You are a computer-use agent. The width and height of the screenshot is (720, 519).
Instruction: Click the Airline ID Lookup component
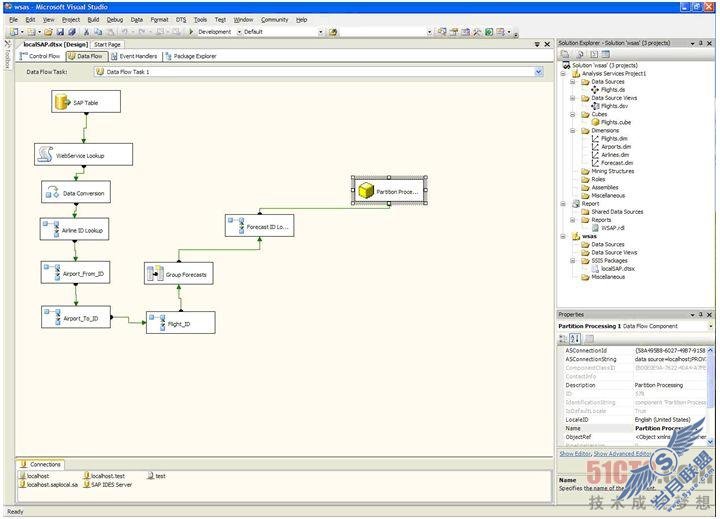(x=74, y=229)
